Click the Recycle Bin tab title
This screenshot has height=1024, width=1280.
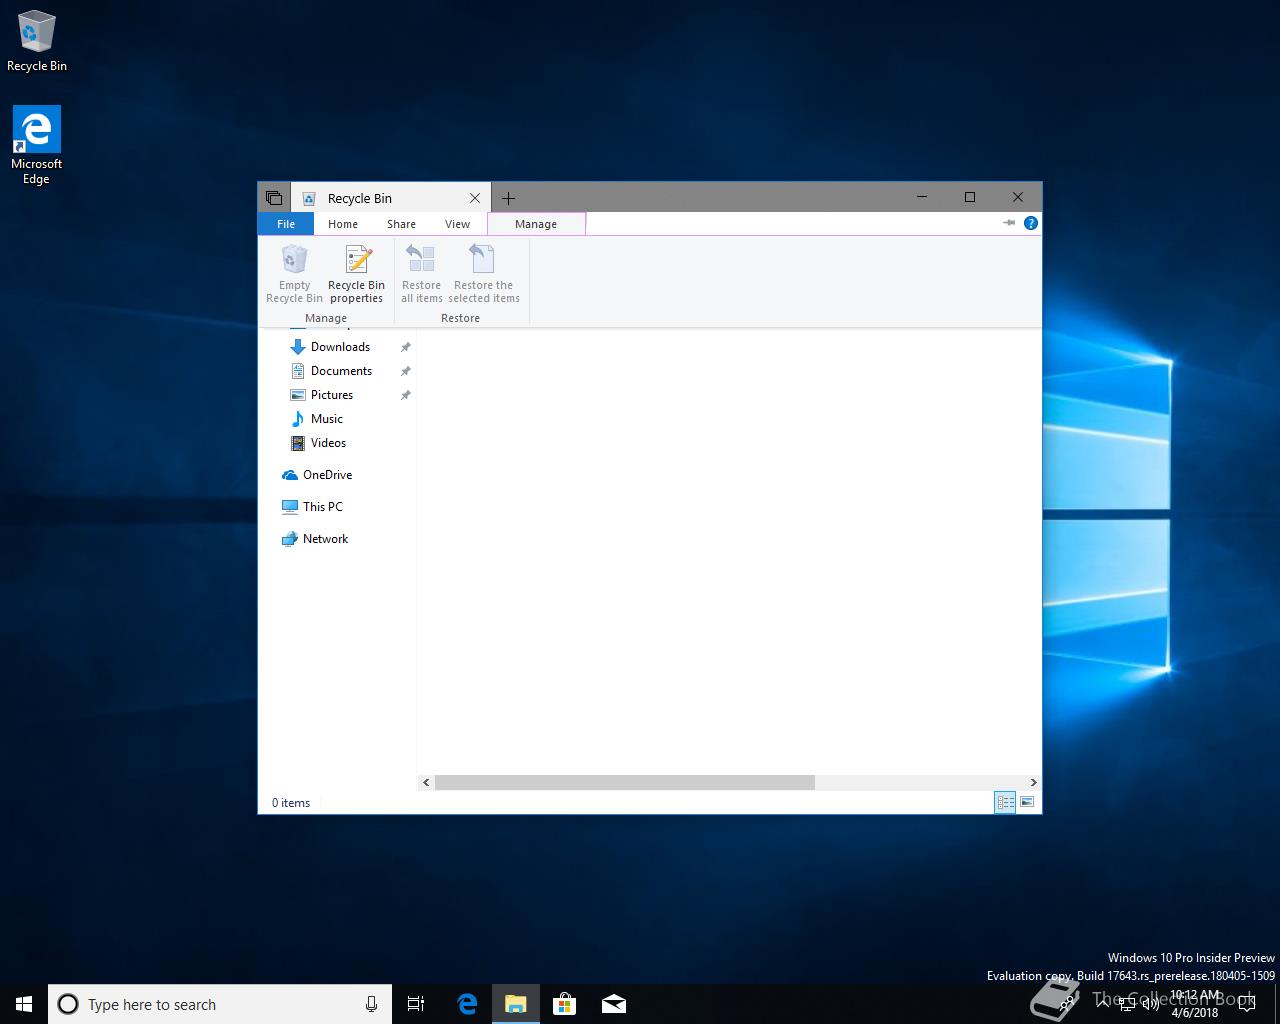click(x=360, y=198)
